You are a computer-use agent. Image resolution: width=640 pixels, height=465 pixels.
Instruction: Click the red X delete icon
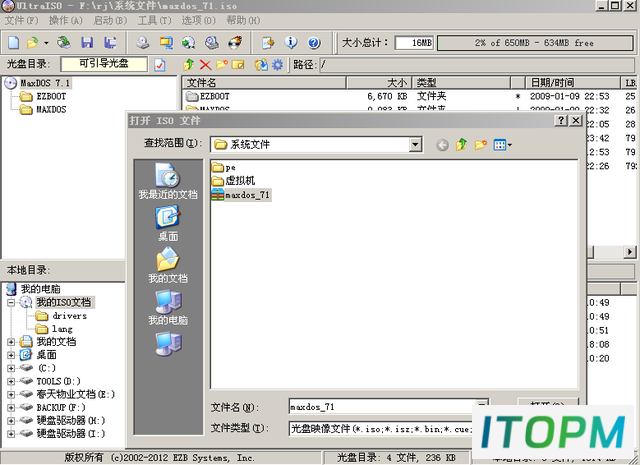pyautogui.click(x=205, y=65)
